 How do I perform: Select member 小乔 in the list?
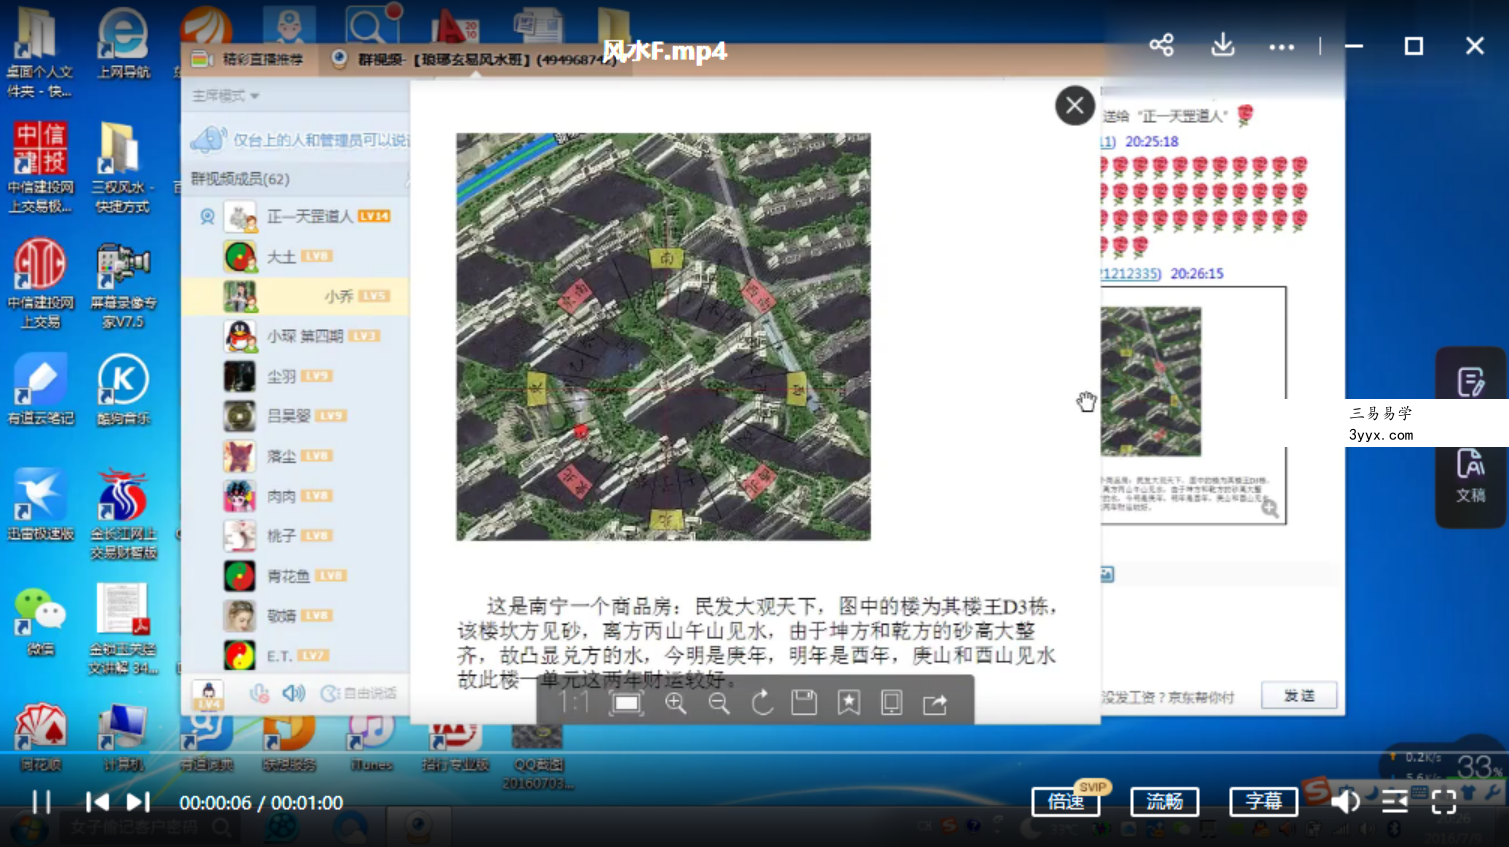click(x=296, y=296)
